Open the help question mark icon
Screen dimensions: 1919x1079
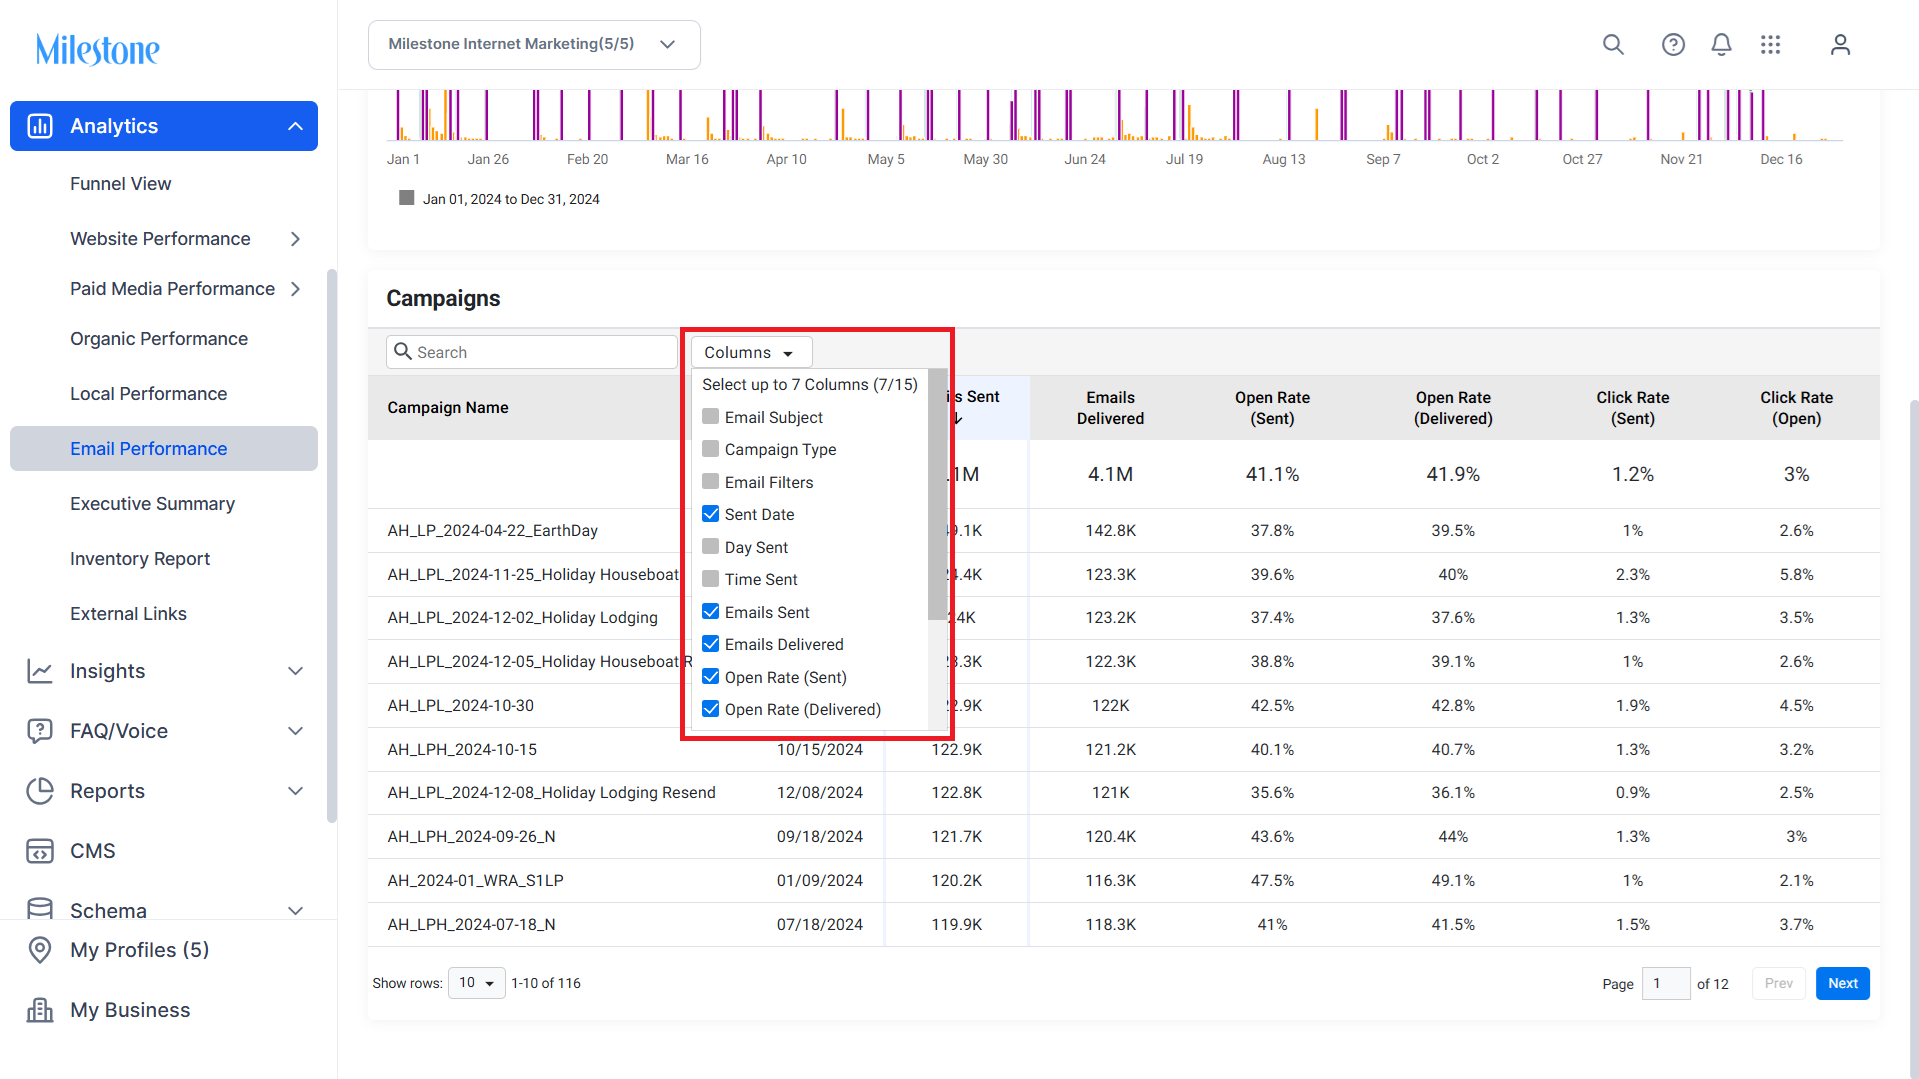click(x=1673, y=44)
